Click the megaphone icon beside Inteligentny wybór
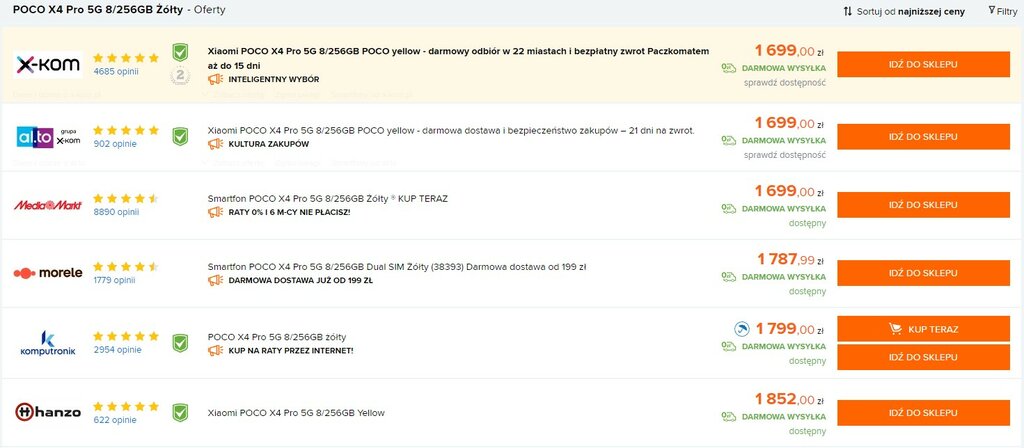The height and width of the screenshot is (448, 1024). coord(216,79)
